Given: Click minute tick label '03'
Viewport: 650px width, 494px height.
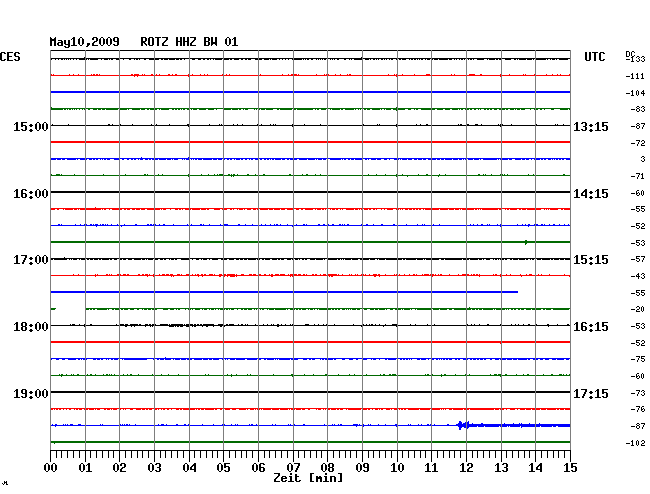Looking at the screenshot, I should tap(154, 468).
